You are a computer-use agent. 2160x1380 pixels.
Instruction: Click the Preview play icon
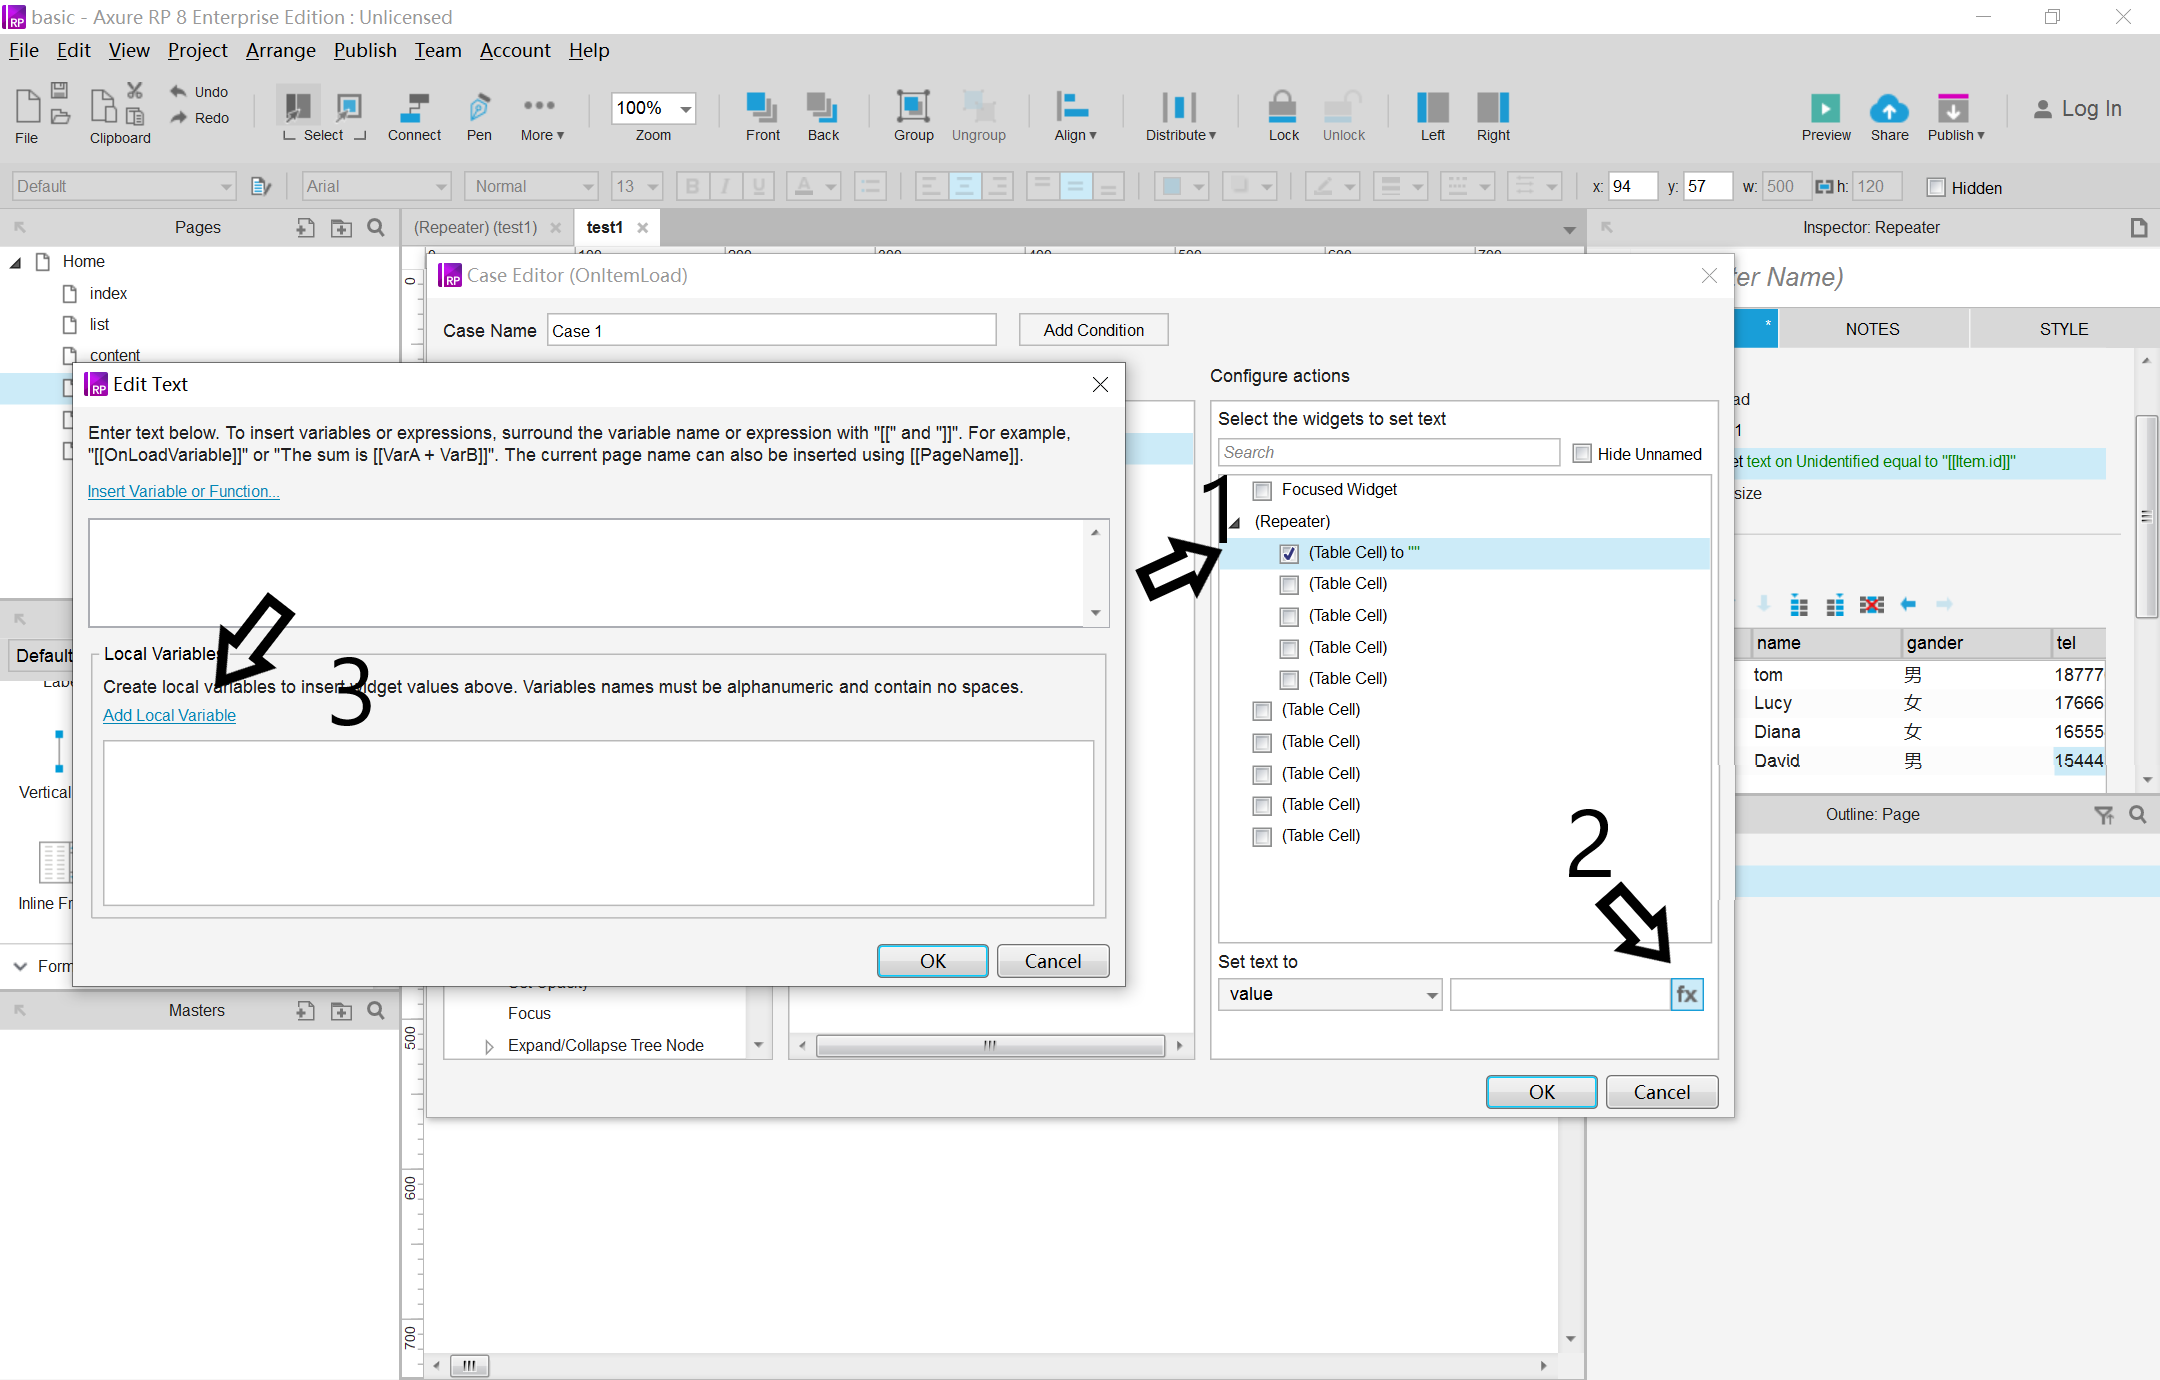[x=1825, y=108]
